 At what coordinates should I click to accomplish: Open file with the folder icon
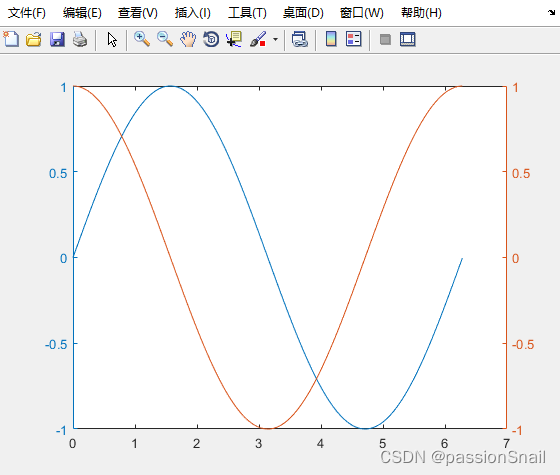34,39
